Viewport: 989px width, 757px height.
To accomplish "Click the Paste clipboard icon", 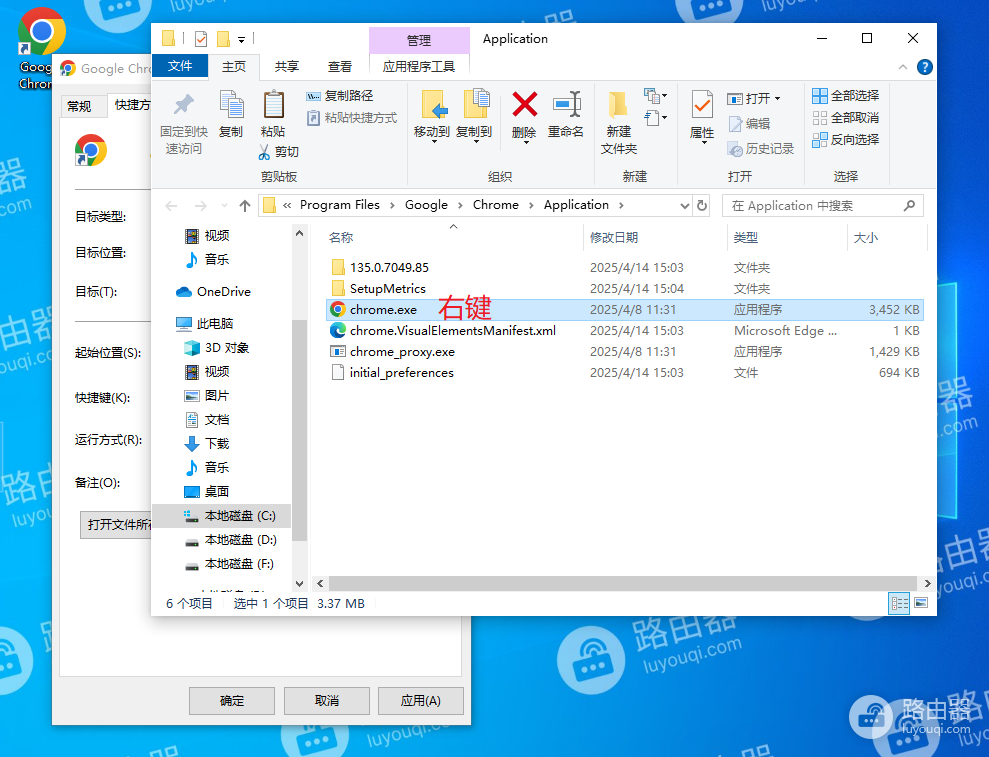I will coord(273,104).
